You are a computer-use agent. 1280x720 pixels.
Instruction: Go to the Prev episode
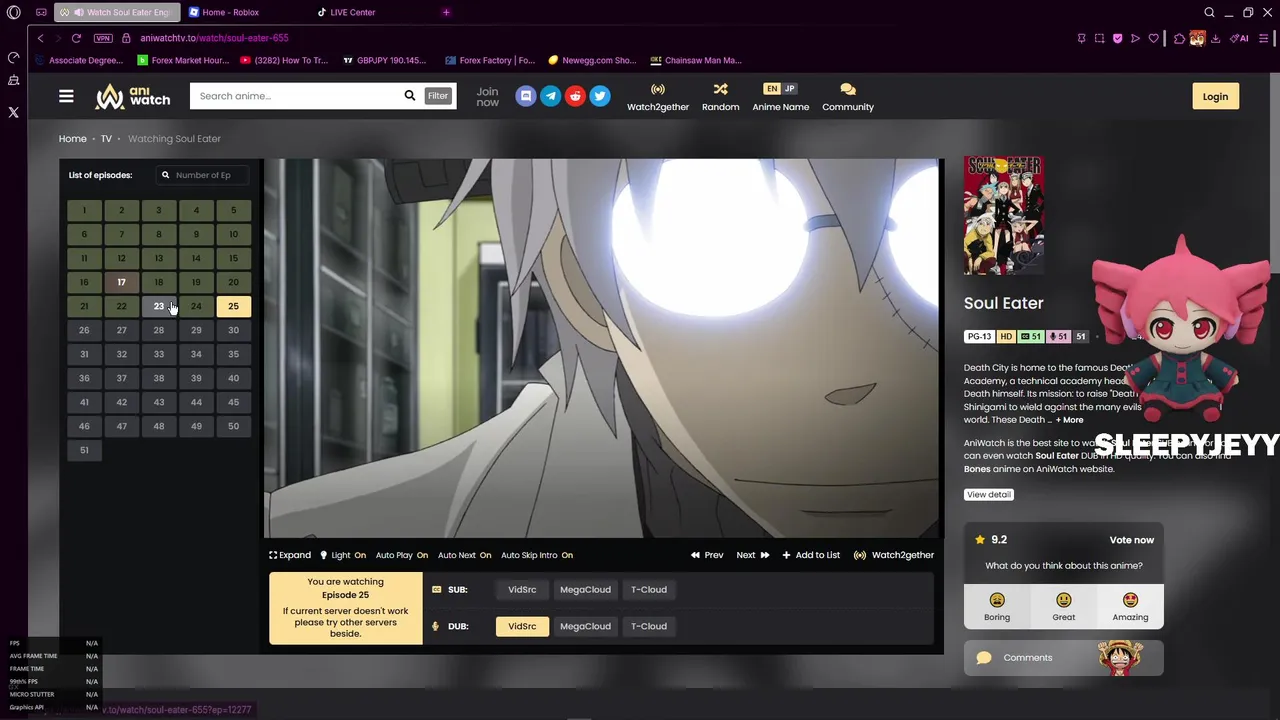pos(707,555)
